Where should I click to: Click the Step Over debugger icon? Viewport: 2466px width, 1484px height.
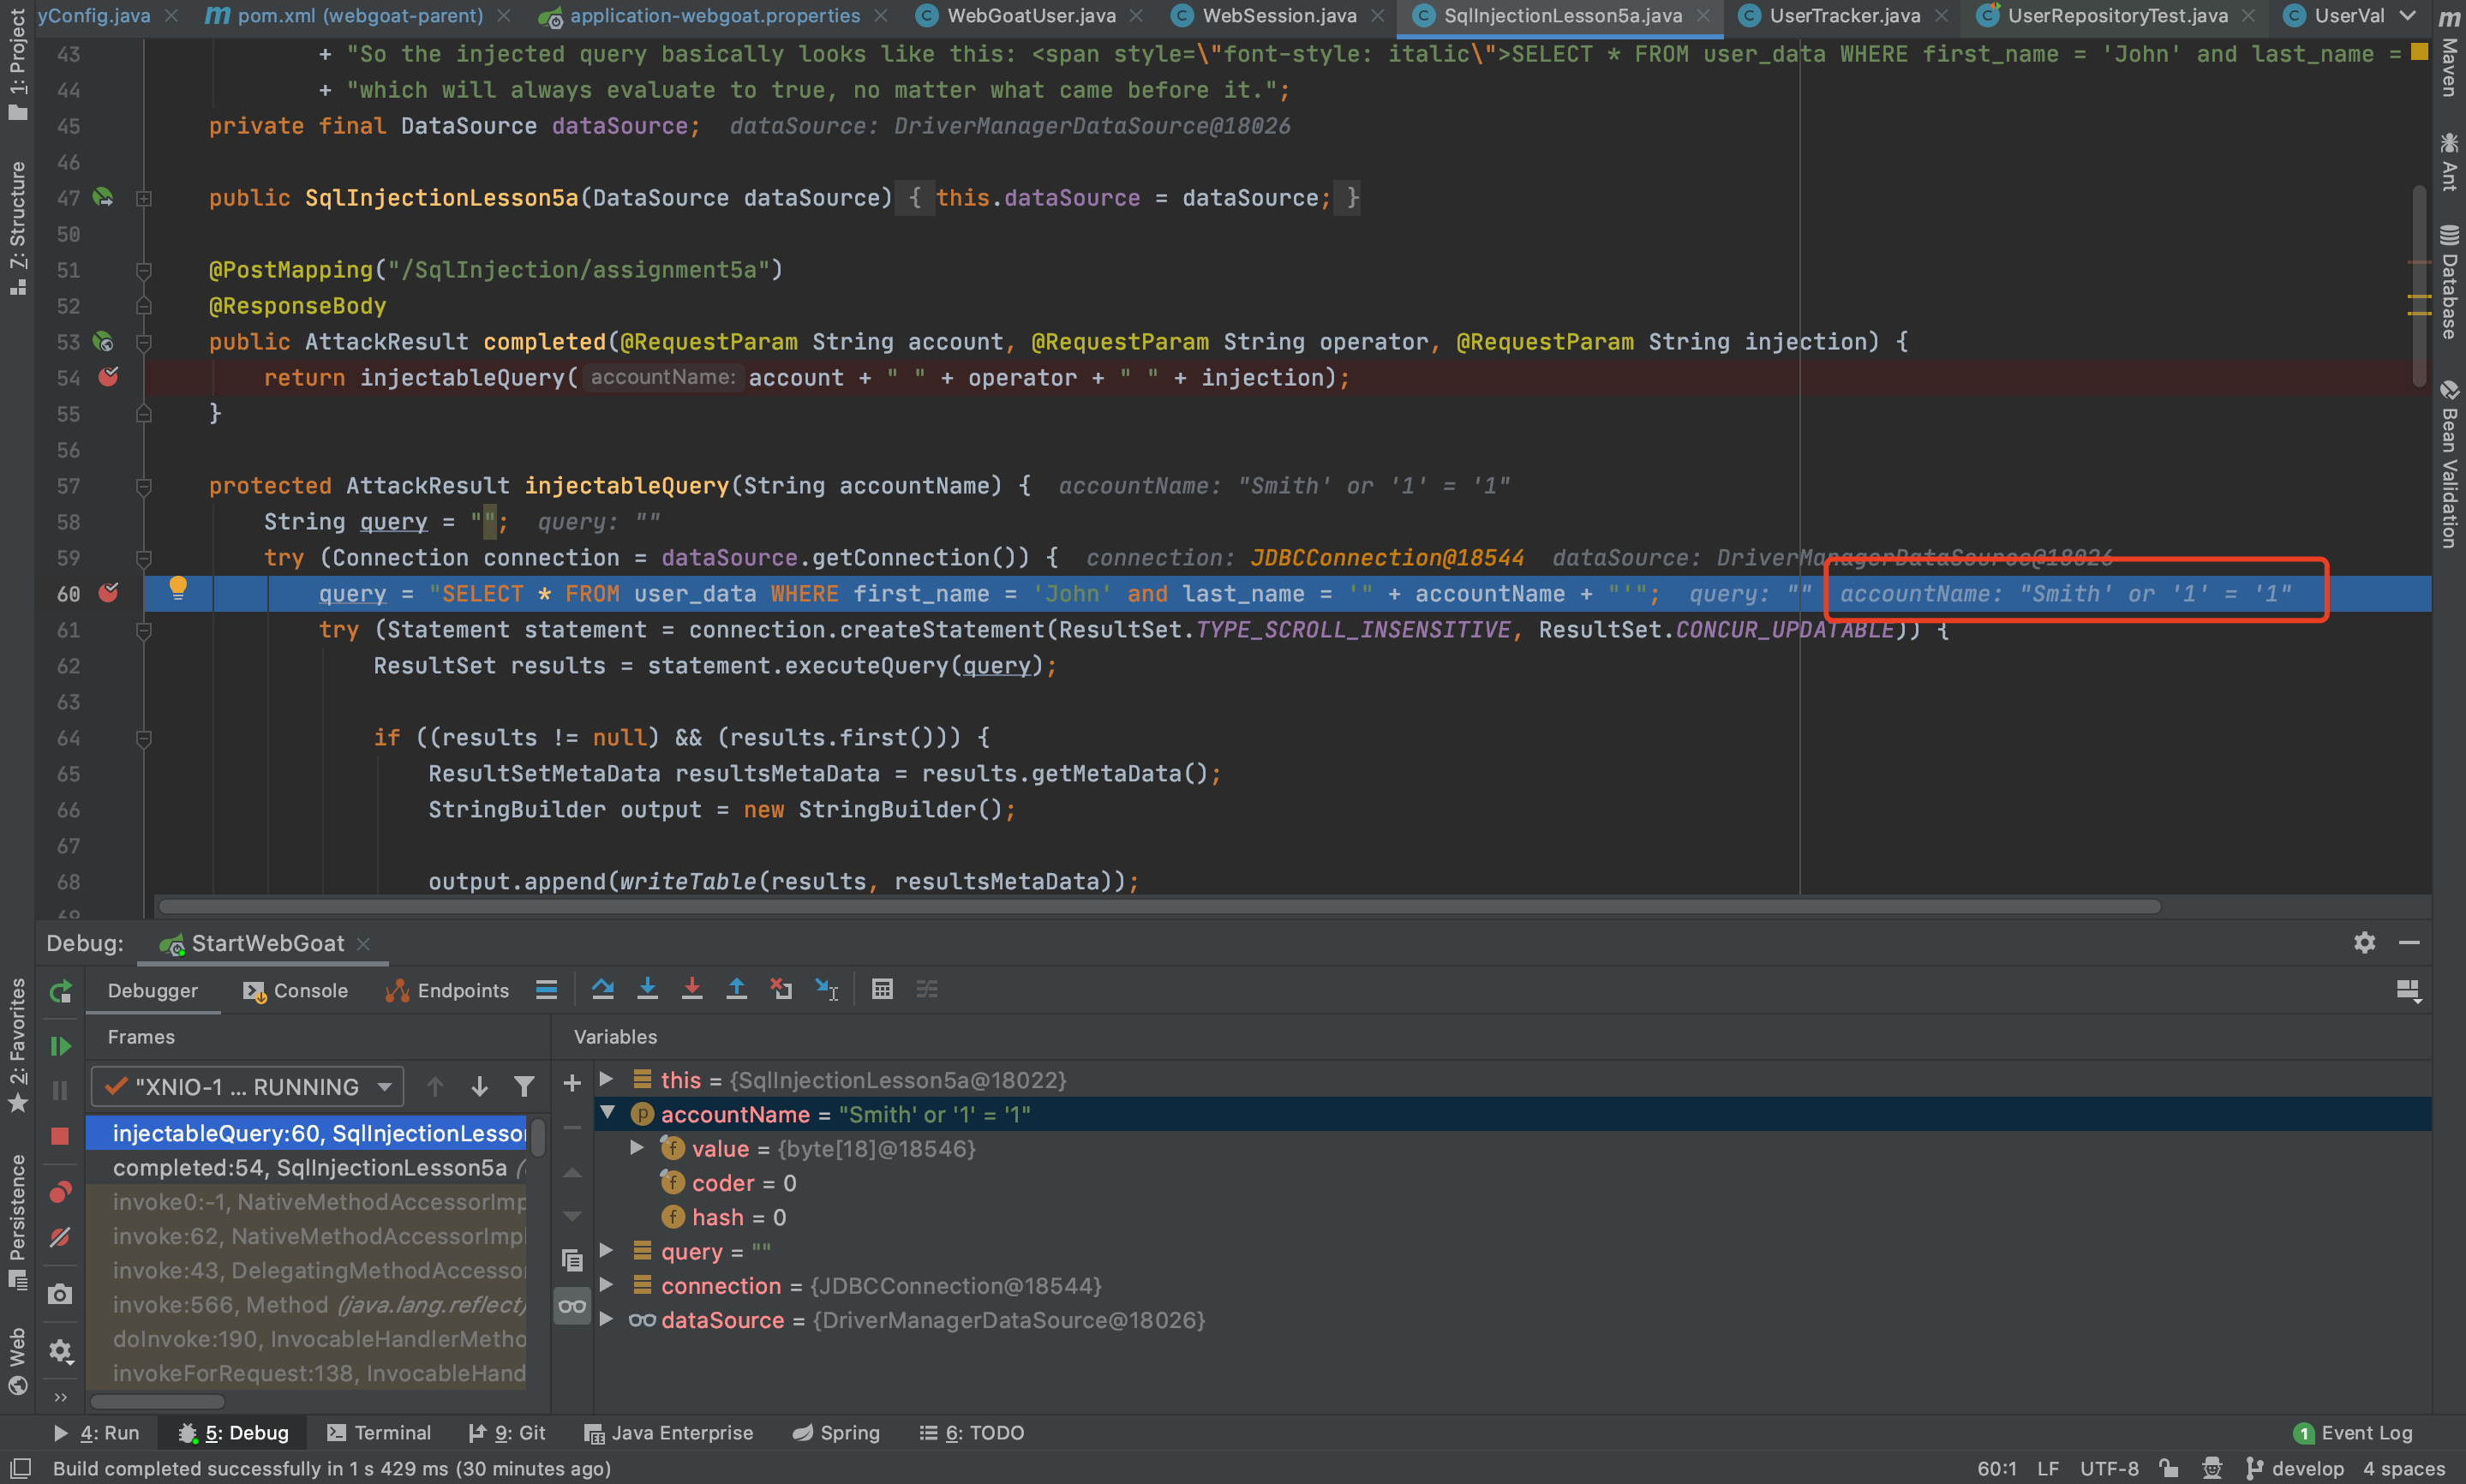(x=602, y=989)
